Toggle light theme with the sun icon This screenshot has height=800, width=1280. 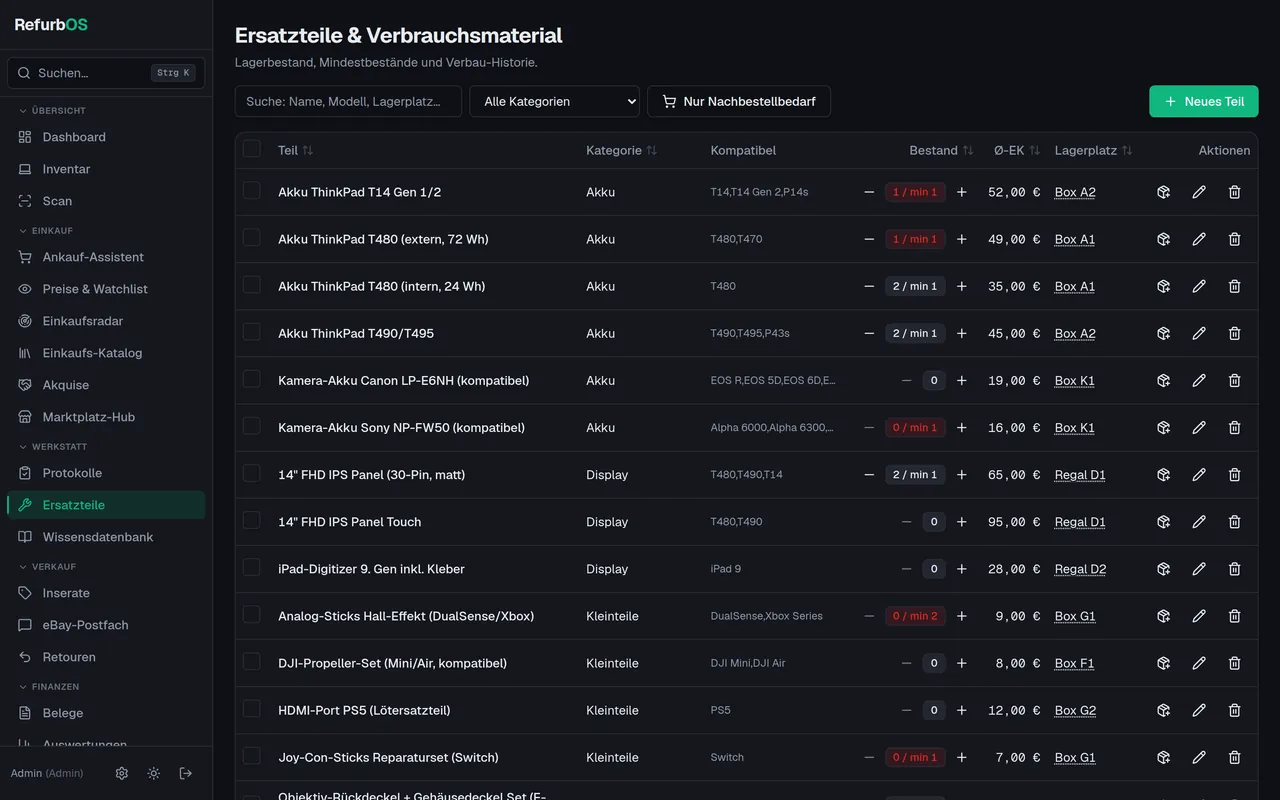point(153,773)
